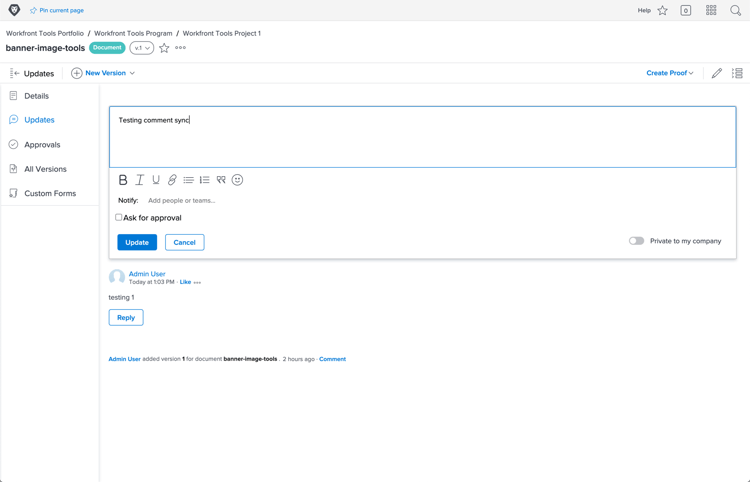Open the Details section

point(36,96)
